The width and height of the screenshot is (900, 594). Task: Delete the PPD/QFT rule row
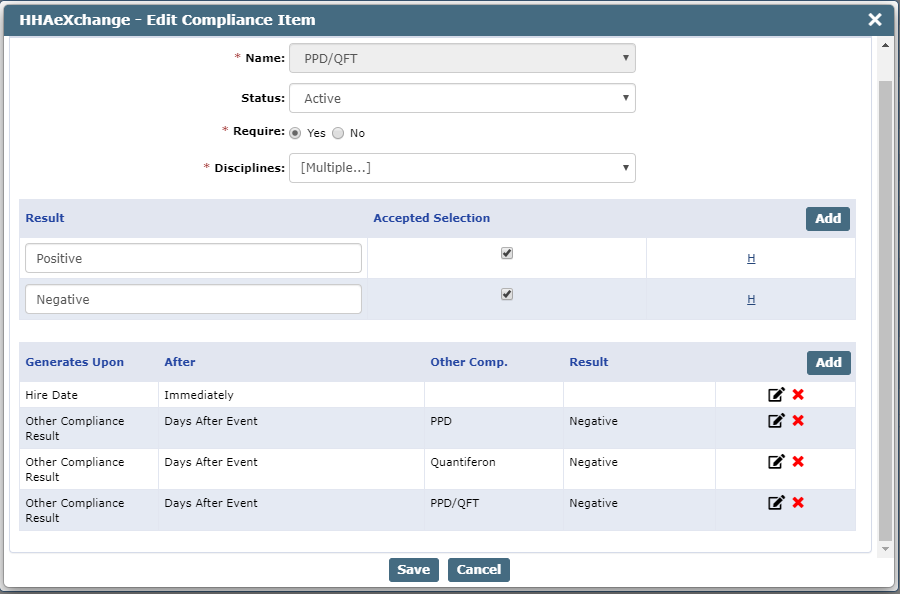point(798,503)
